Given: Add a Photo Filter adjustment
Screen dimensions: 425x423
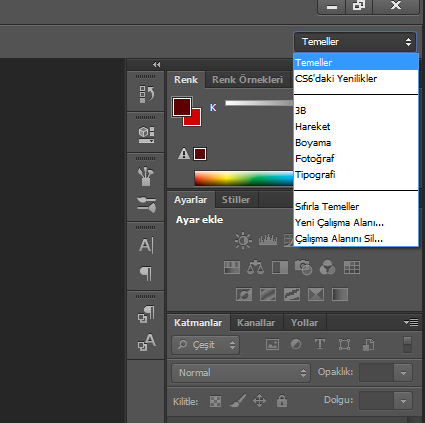Looking at the screenshot, I should pos(303,267).
